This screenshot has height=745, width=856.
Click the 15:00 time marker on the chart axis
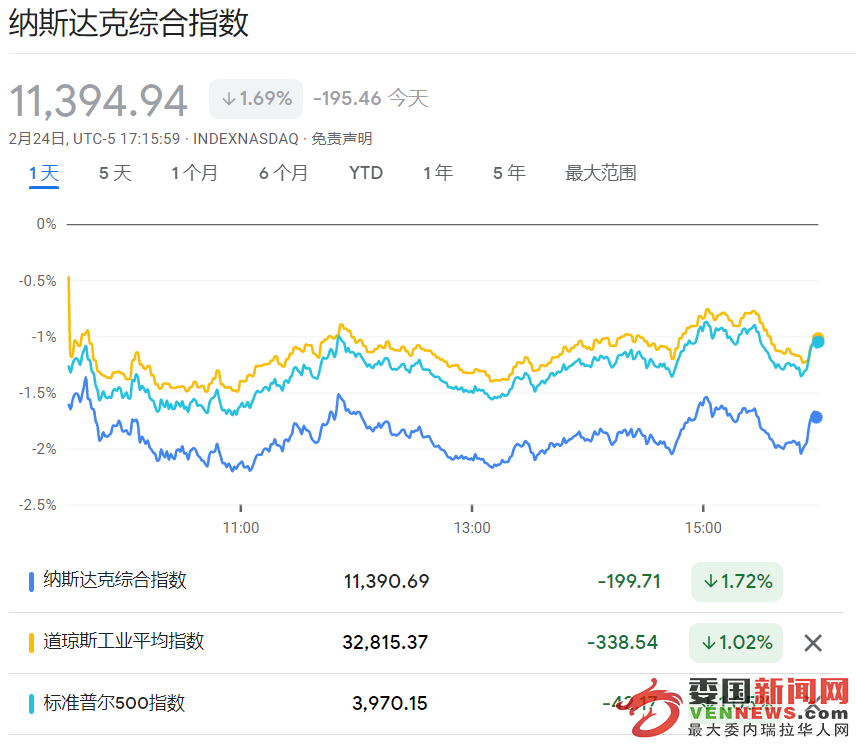(703, 528)
